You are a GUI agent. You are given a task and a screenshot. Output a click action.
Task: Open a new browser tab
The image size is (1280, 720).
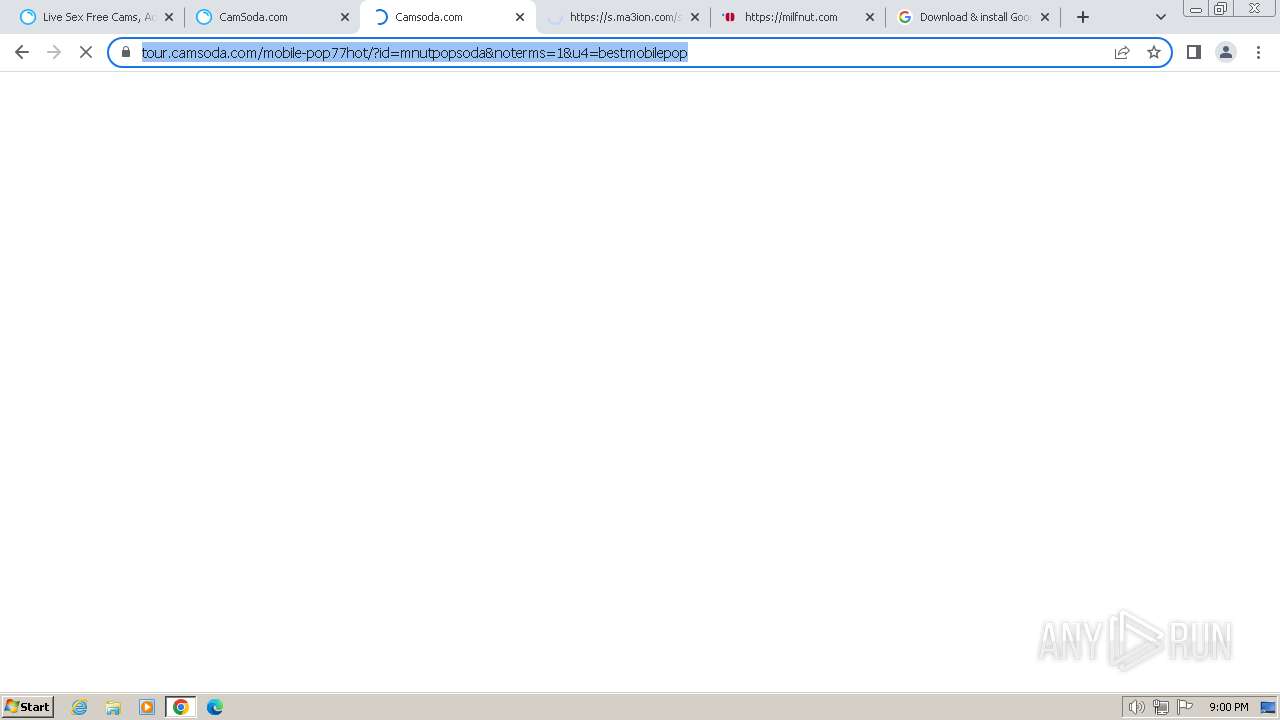tap(1083, 17)
